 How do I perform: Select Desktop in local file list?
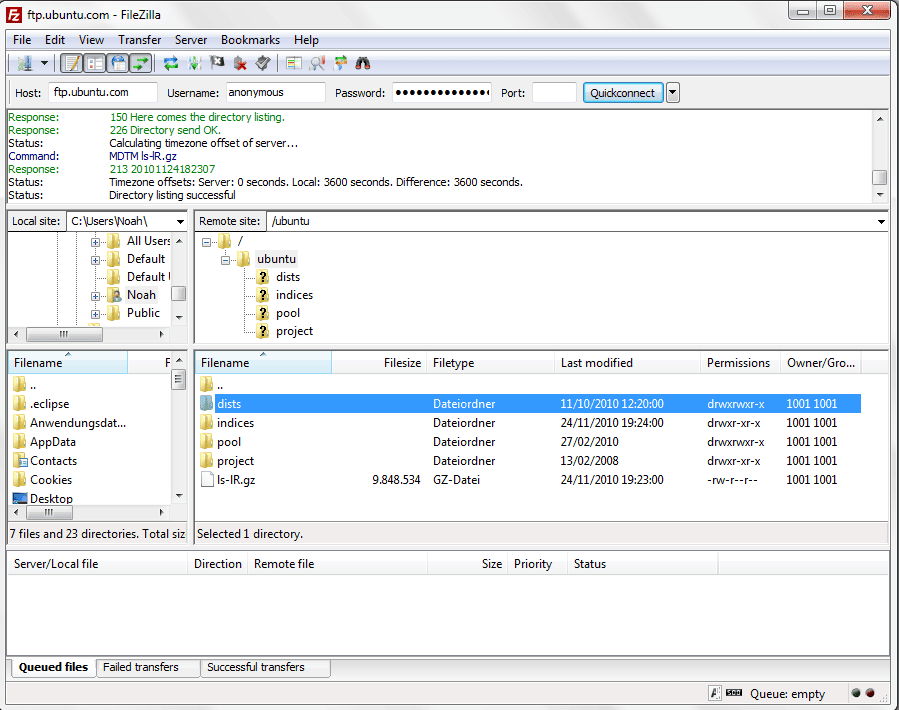(x=52, y=498)
